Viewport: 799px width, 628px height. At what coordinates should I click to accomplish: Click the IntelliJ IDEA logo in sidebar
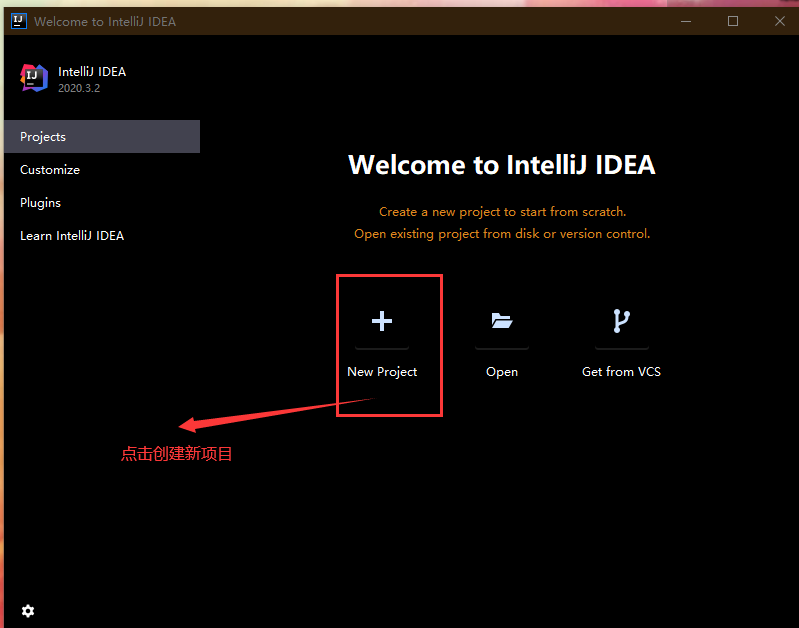click(34, 78)
